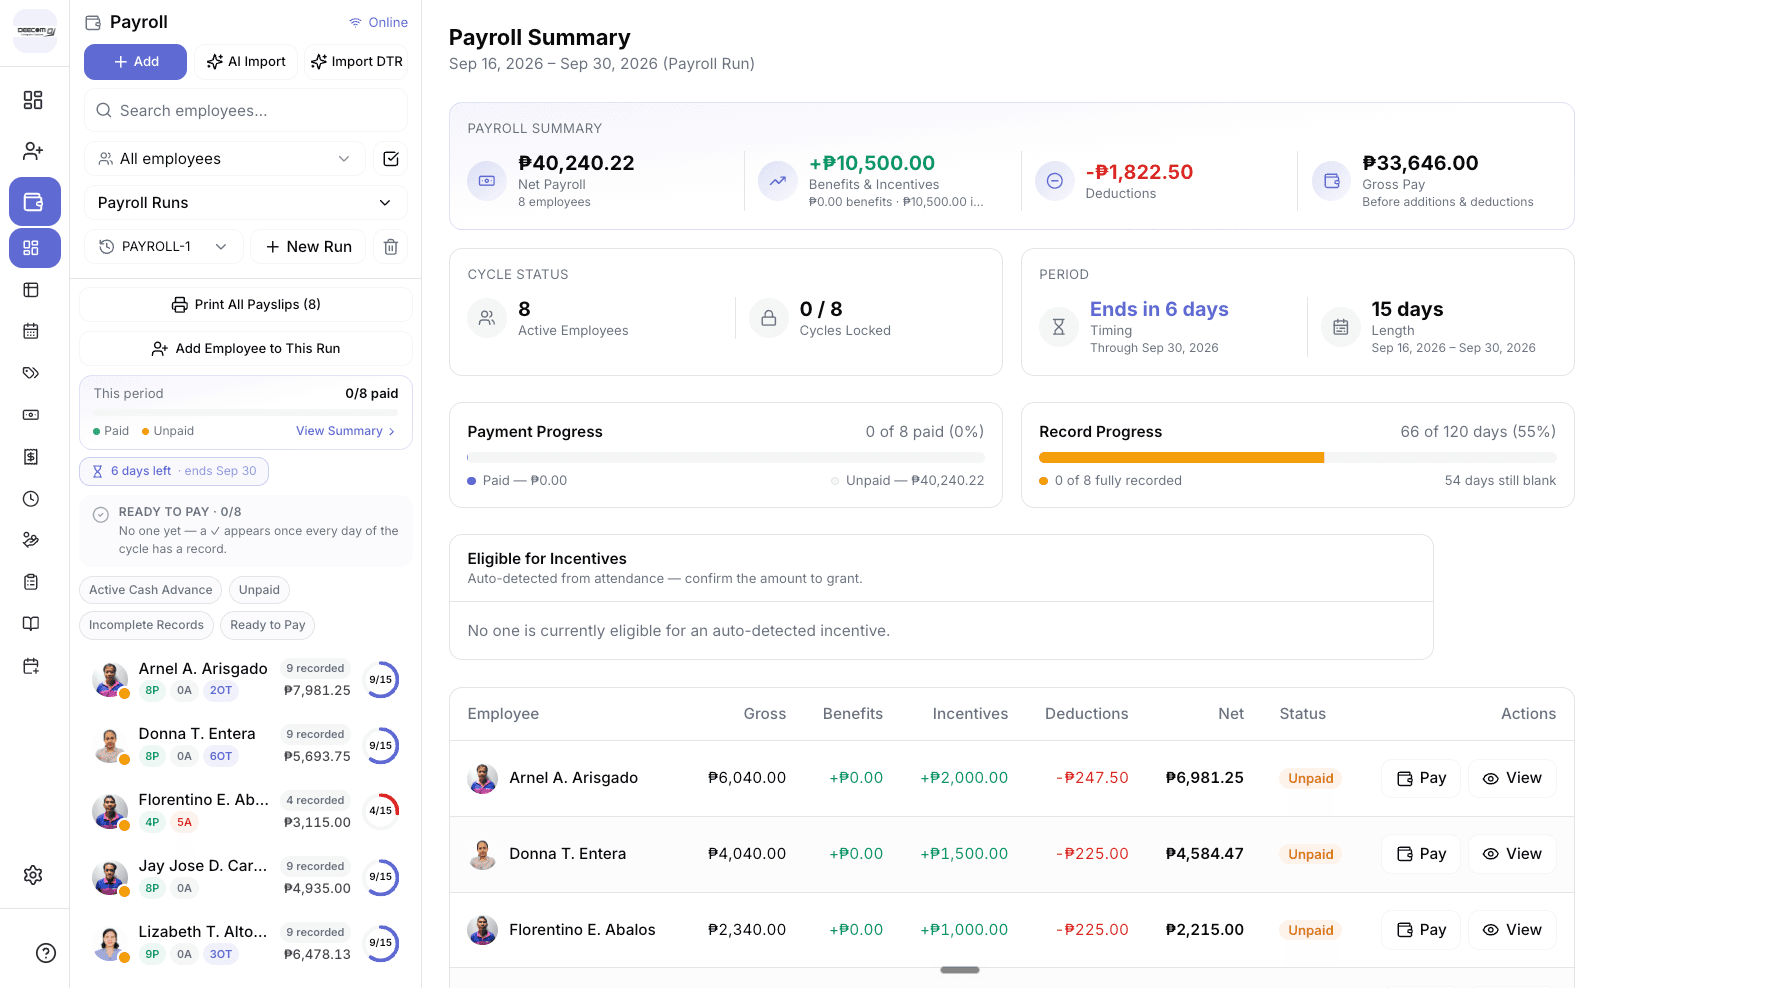
Task: Open the calendar icon in the left rail
Action: [31, 331]
